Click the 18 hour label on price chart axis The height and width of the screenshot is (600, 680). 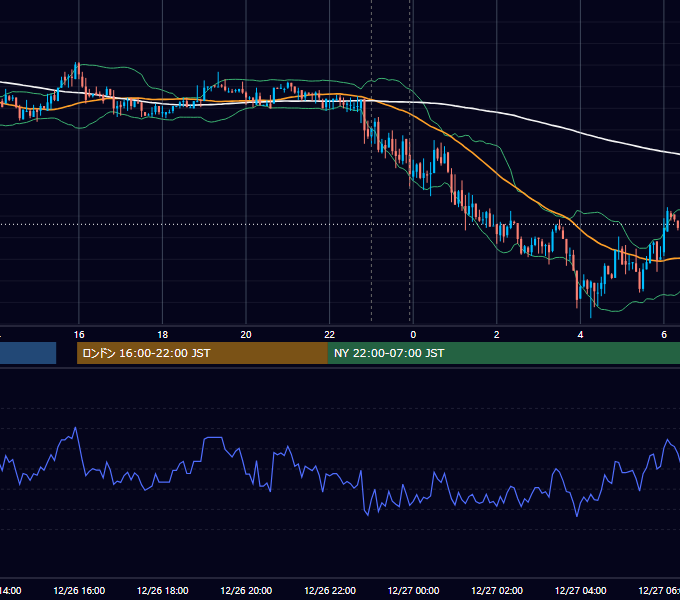pyautogui.click(x=162, y=335)
